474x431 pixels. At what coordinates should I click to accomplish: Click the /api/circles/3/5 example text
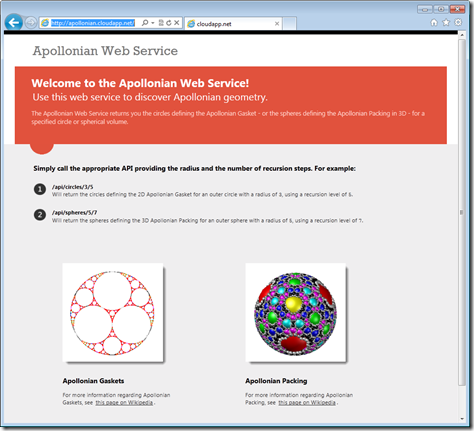[72, 187]
